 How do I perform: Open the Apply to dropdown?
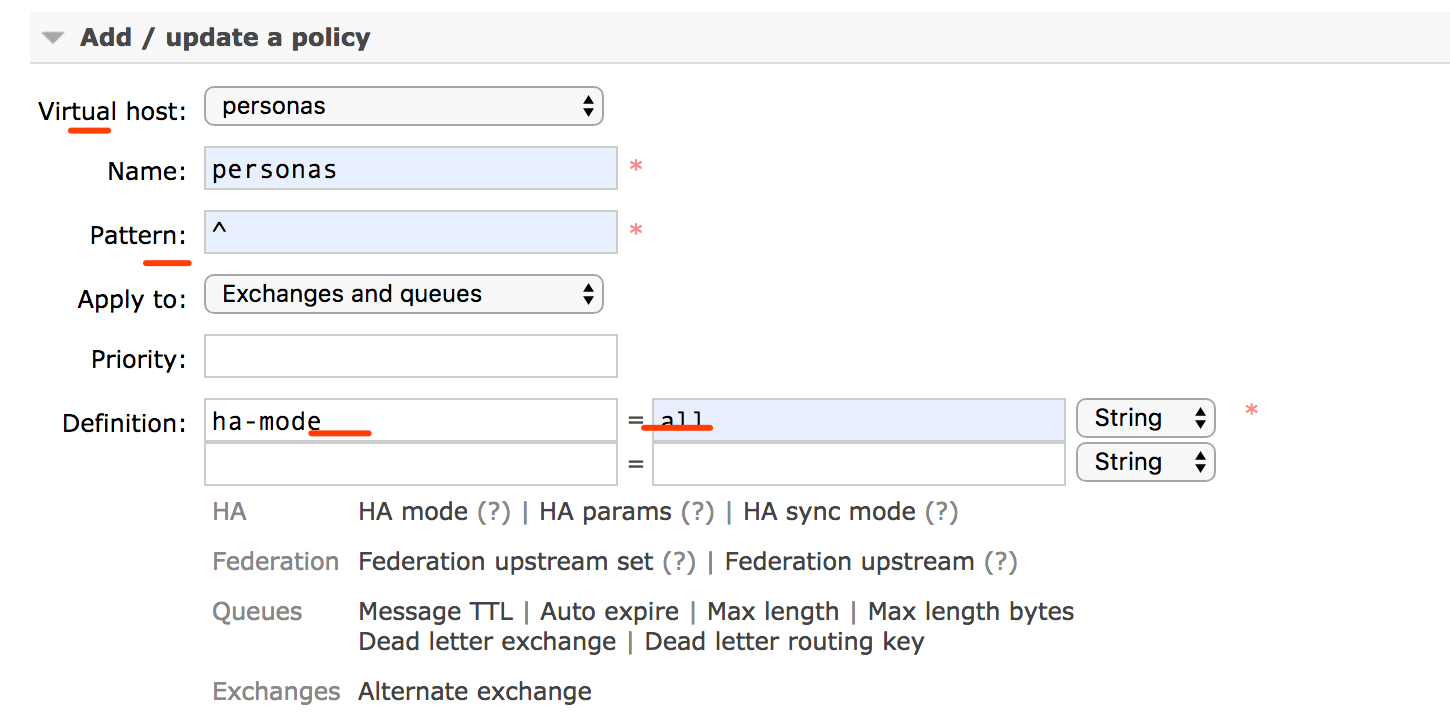pos(403,294)
